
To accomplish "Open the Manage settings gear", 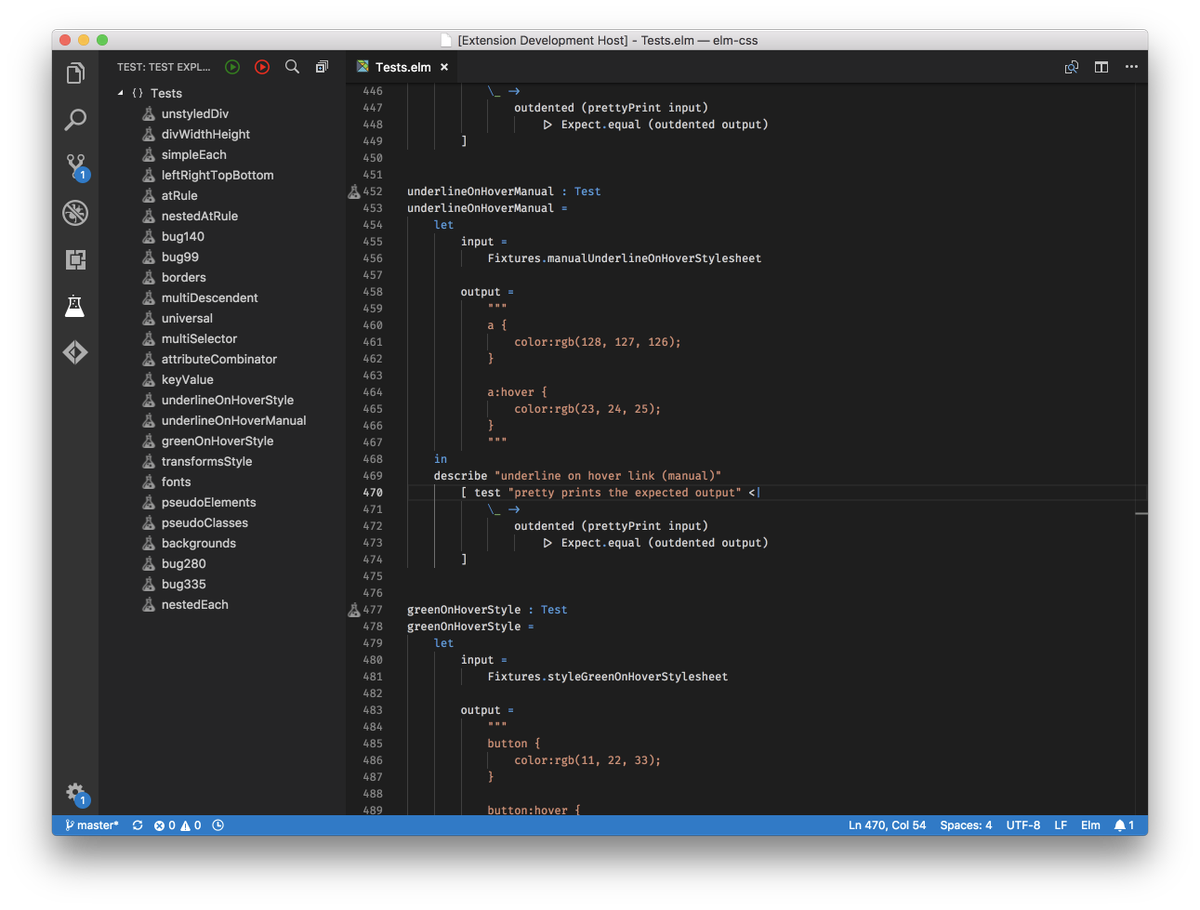I will tap(76, 794).
